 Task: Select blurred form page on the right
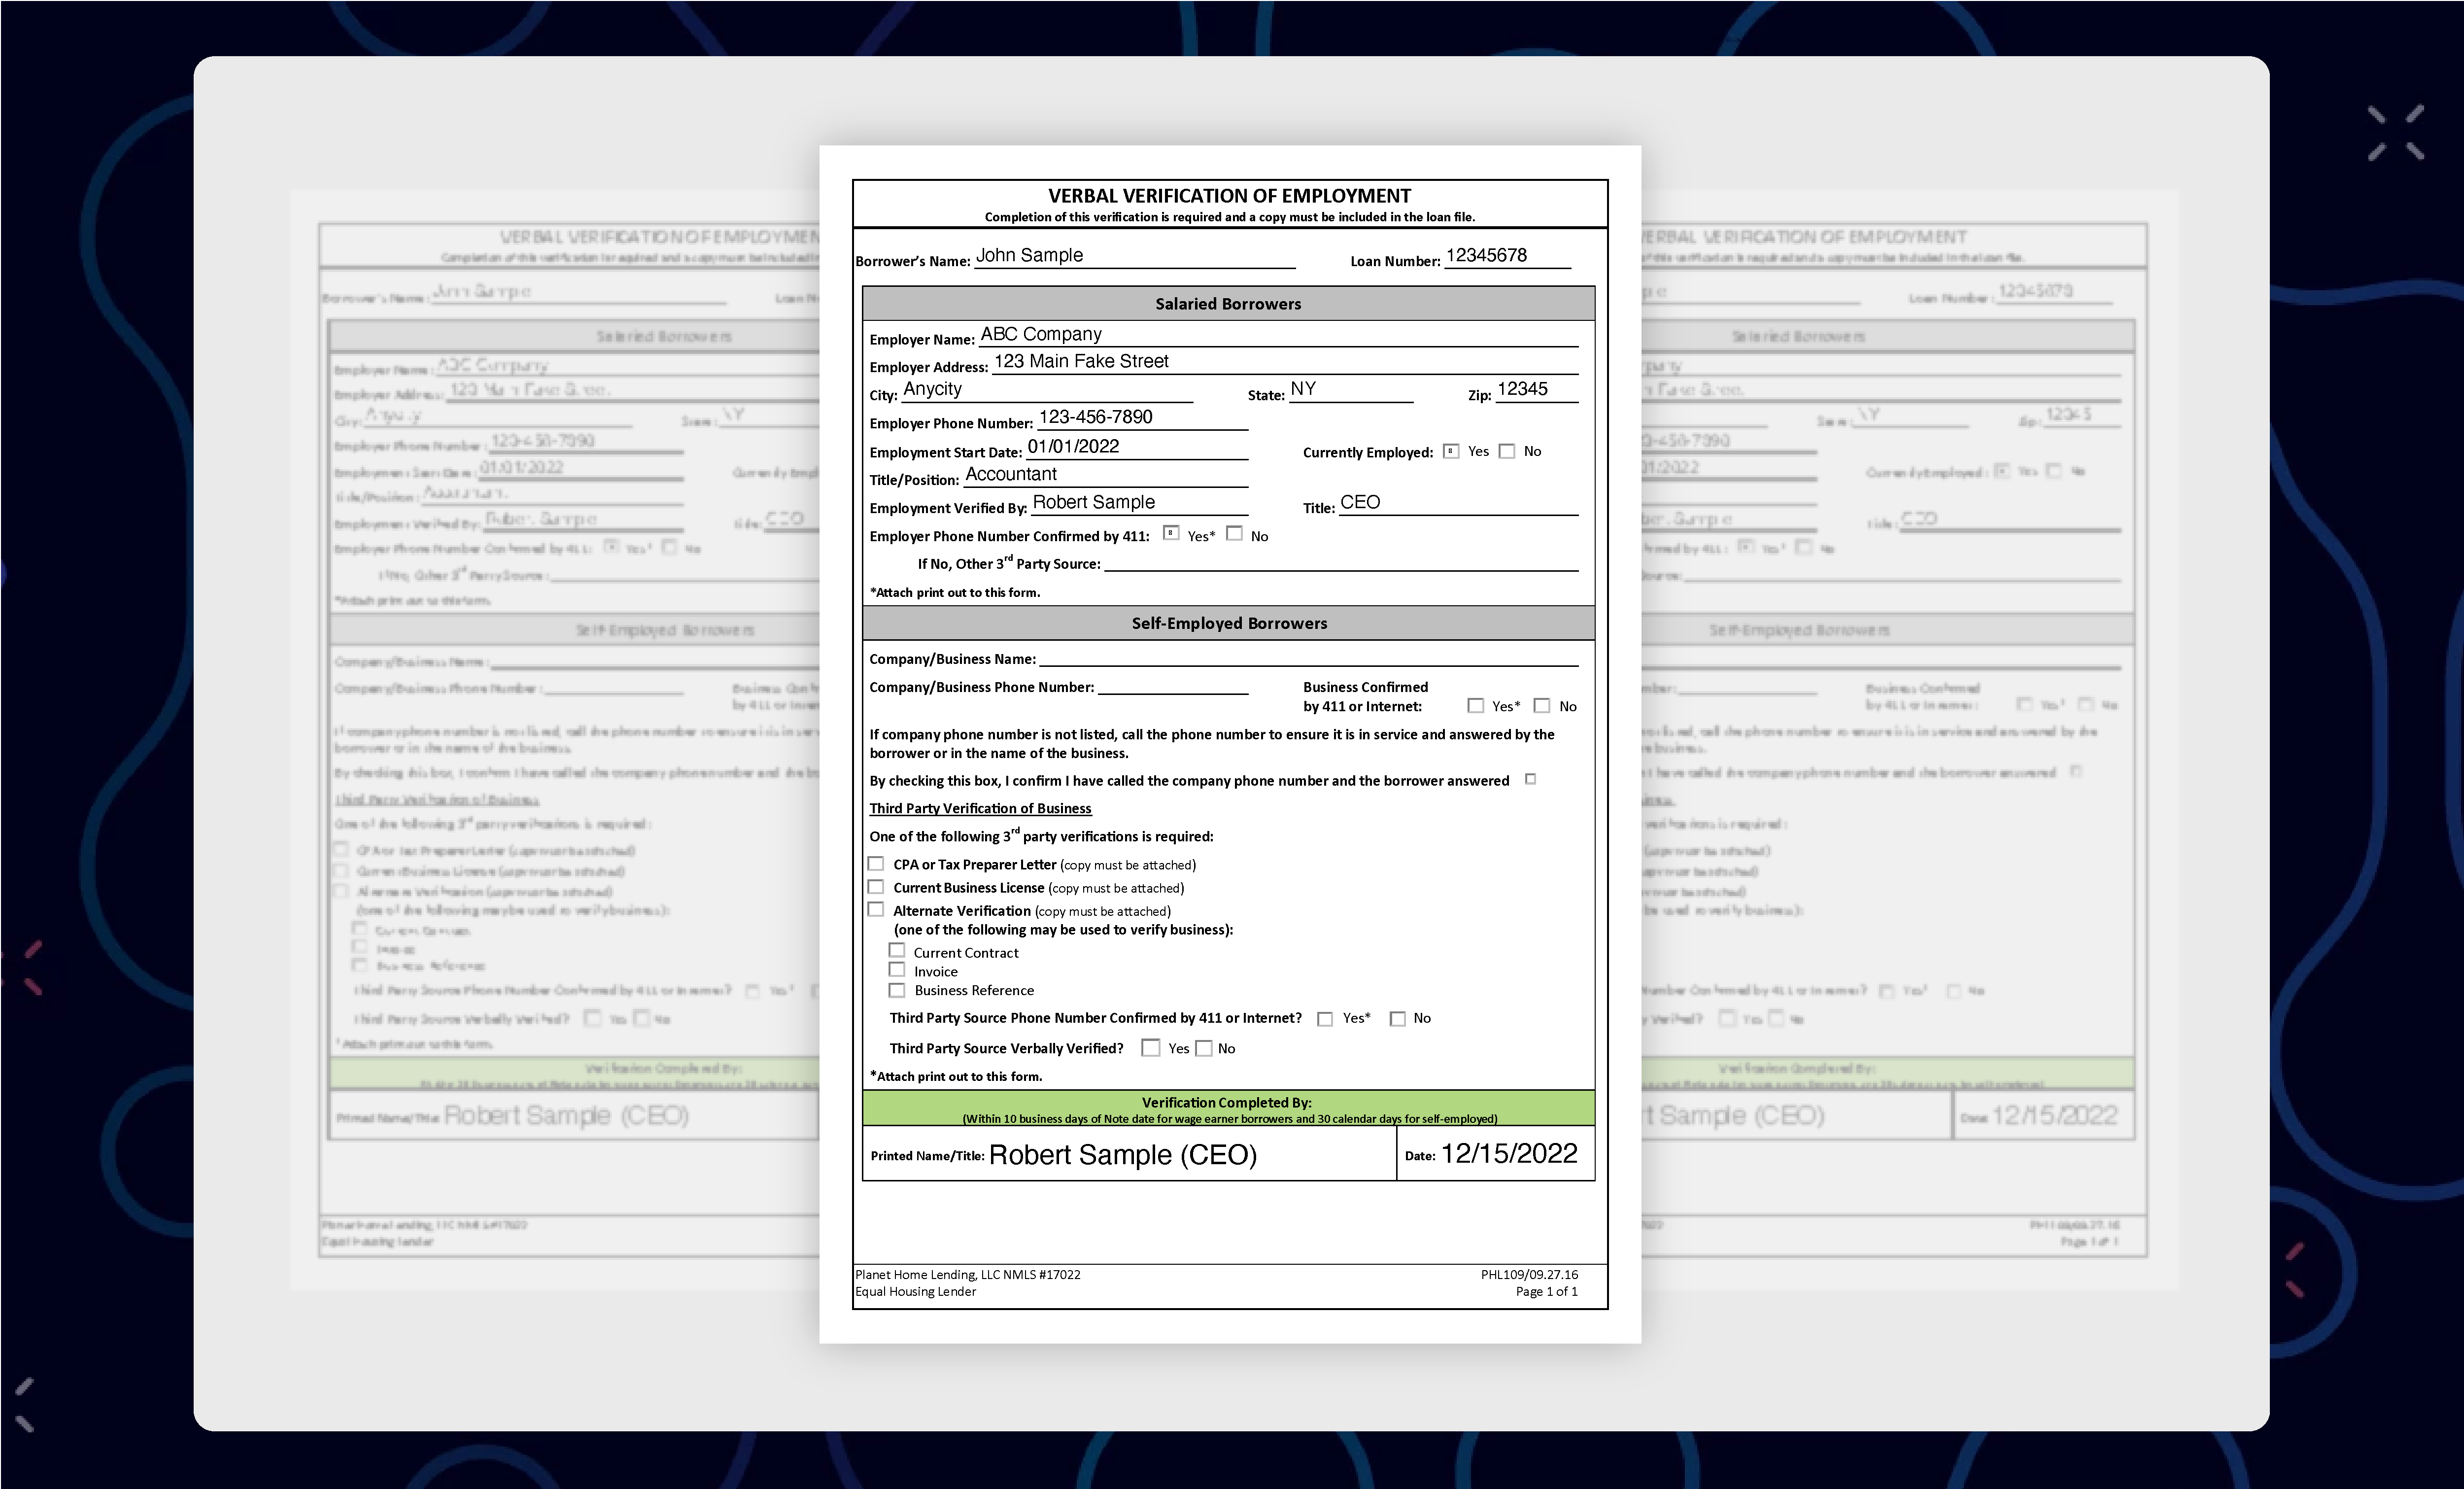tap(1909, 740)
